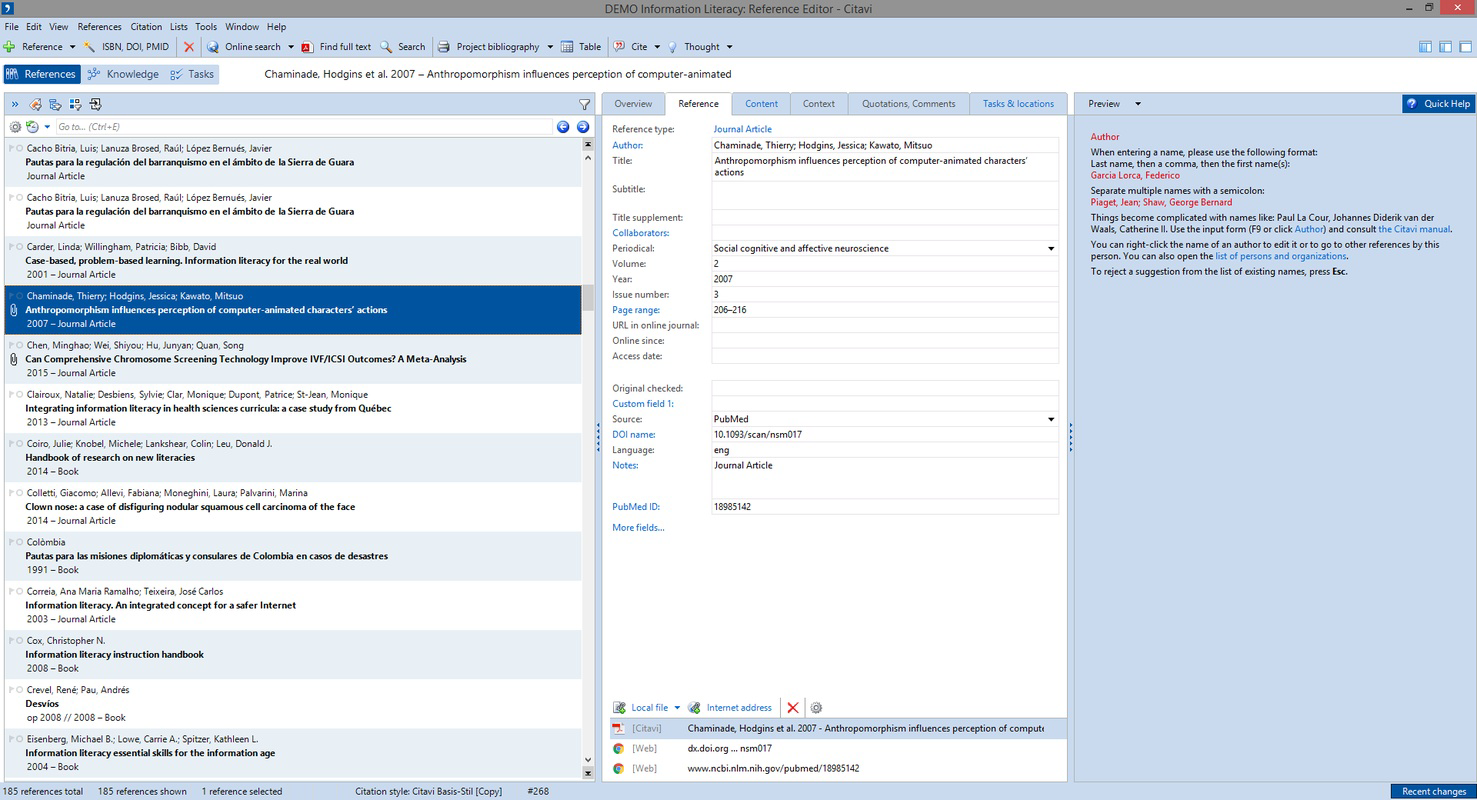The height and width of the screenshot is (800, 1477).
Task: Open the Content tab
Action: pos(761,104)
